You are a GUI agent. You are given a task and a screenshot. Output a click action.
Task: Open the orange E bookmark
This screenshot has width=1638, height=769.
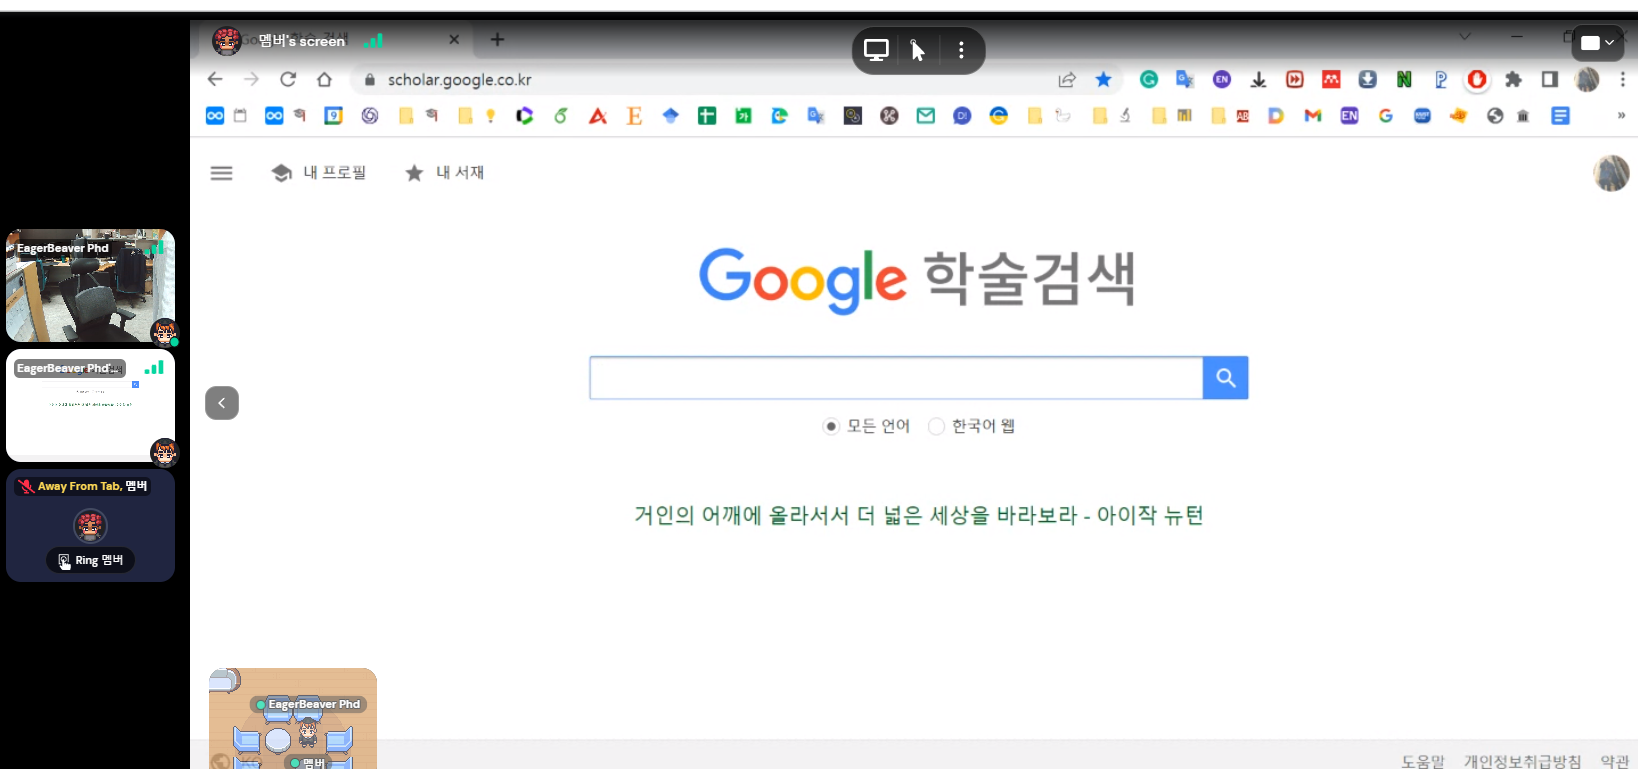point(634,116)
